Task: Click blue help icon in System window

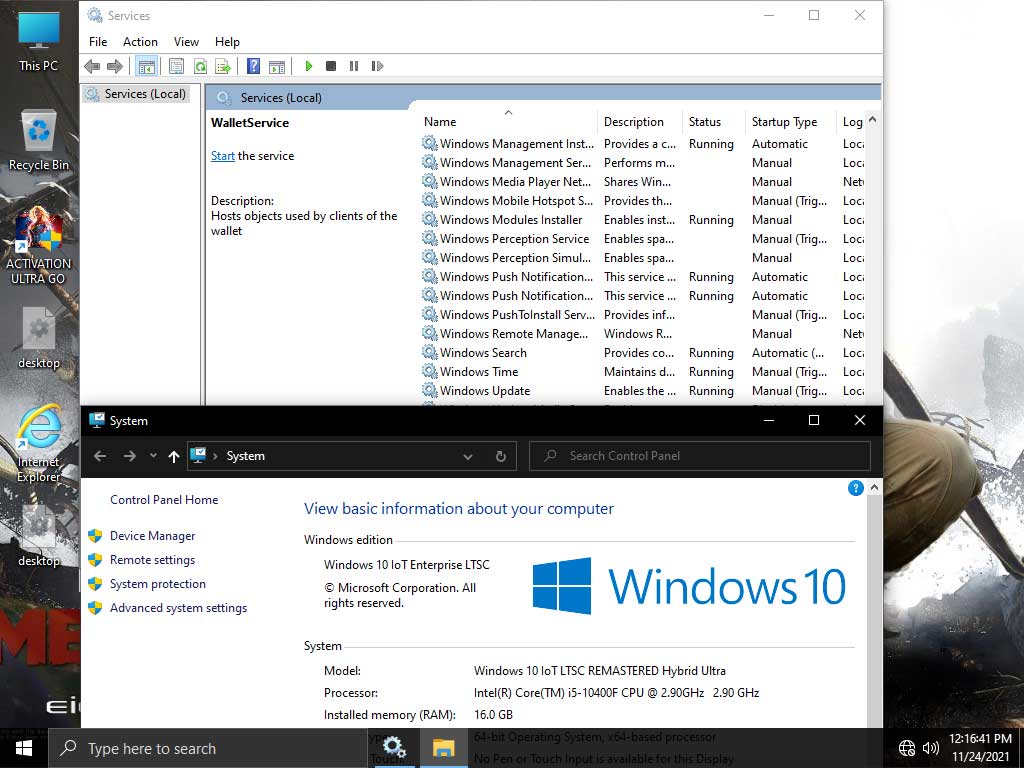Action: 856,488
